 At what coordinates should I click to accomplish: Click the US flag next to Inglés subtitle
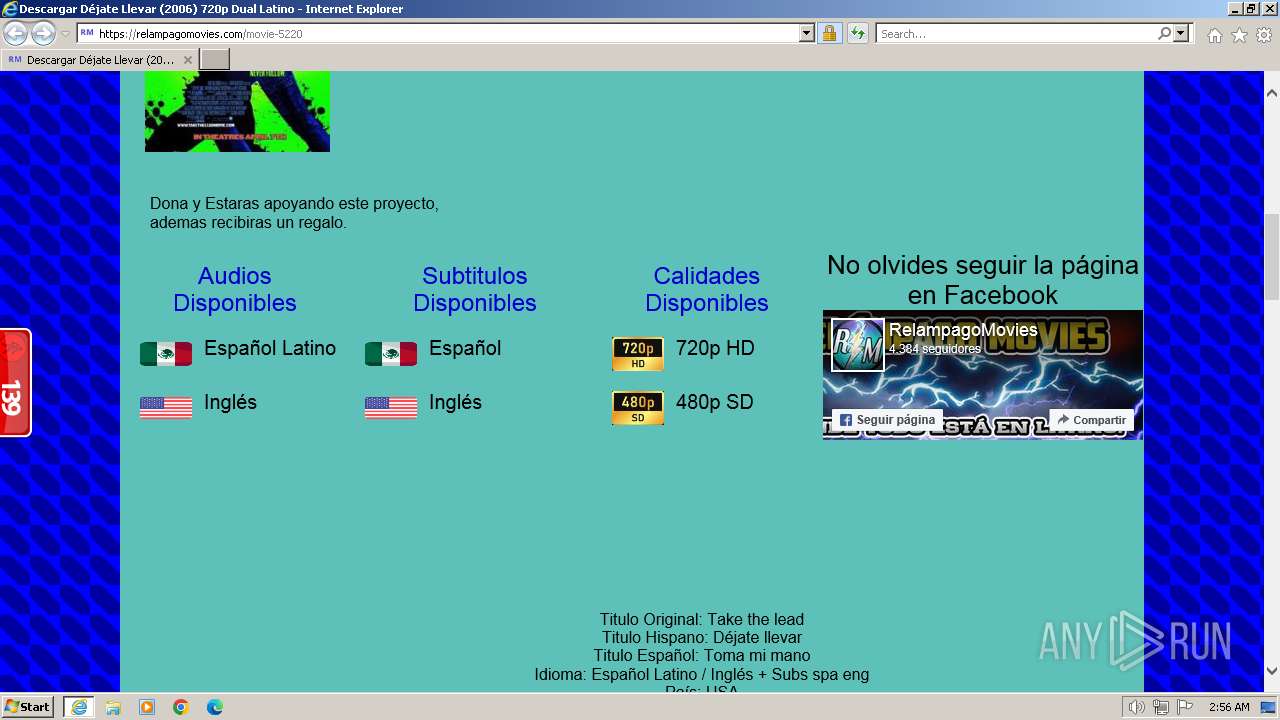[x=391, y=407]
